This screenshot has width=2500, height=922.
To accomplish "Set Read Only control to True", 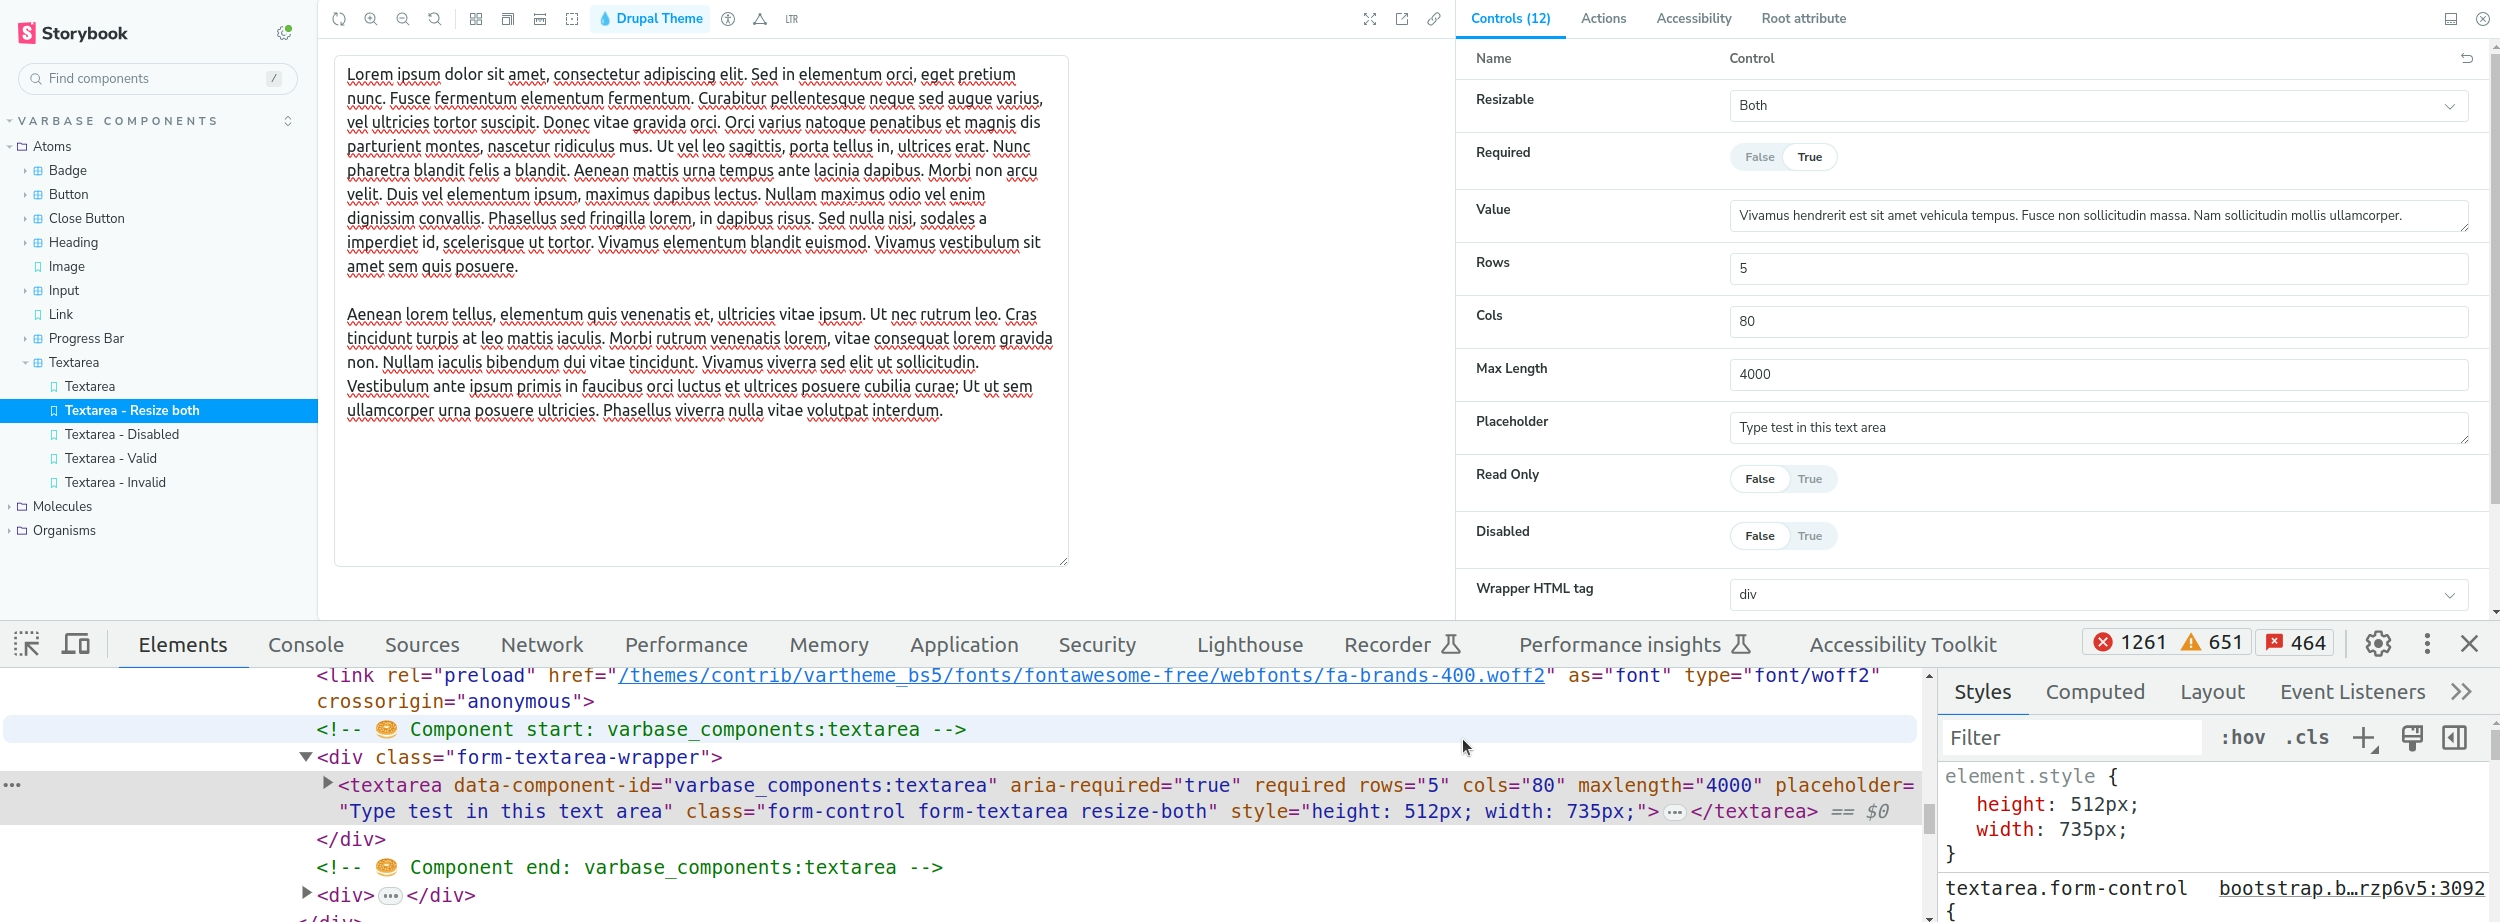I will pos(1810,479).
